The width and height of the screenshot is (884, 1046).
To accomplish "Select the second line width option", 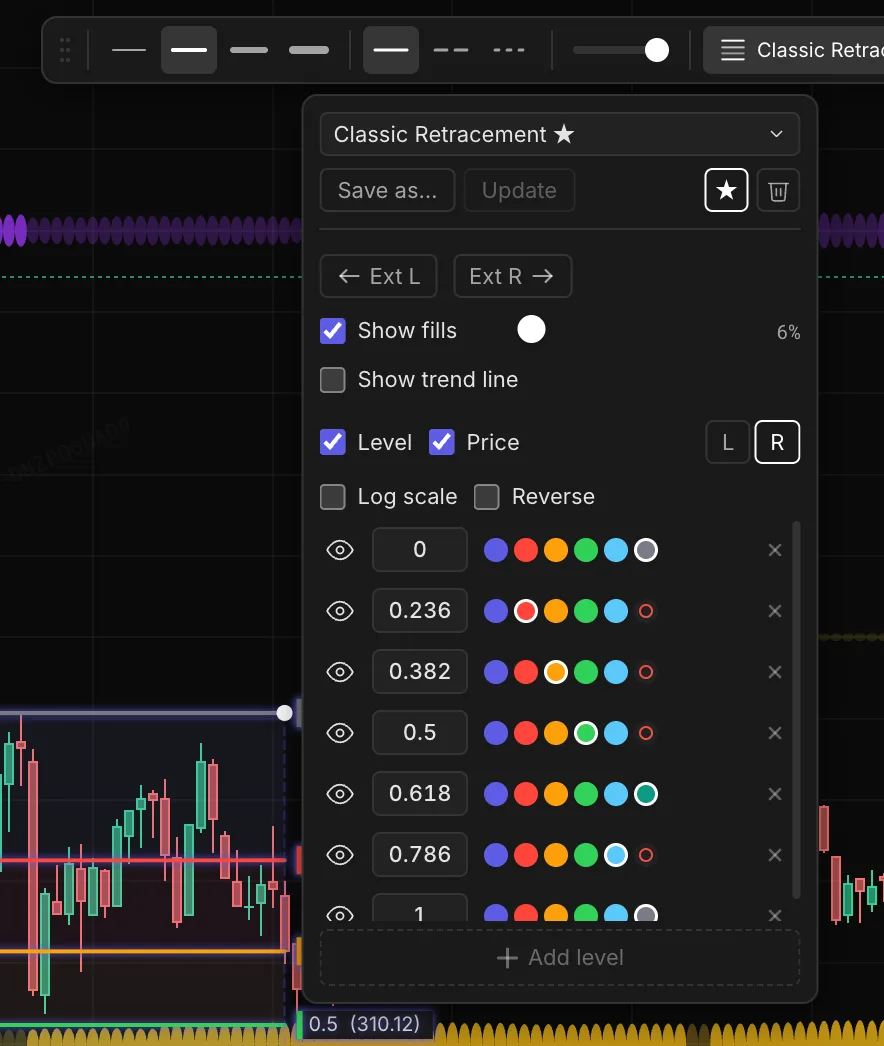I will point(189,50).
